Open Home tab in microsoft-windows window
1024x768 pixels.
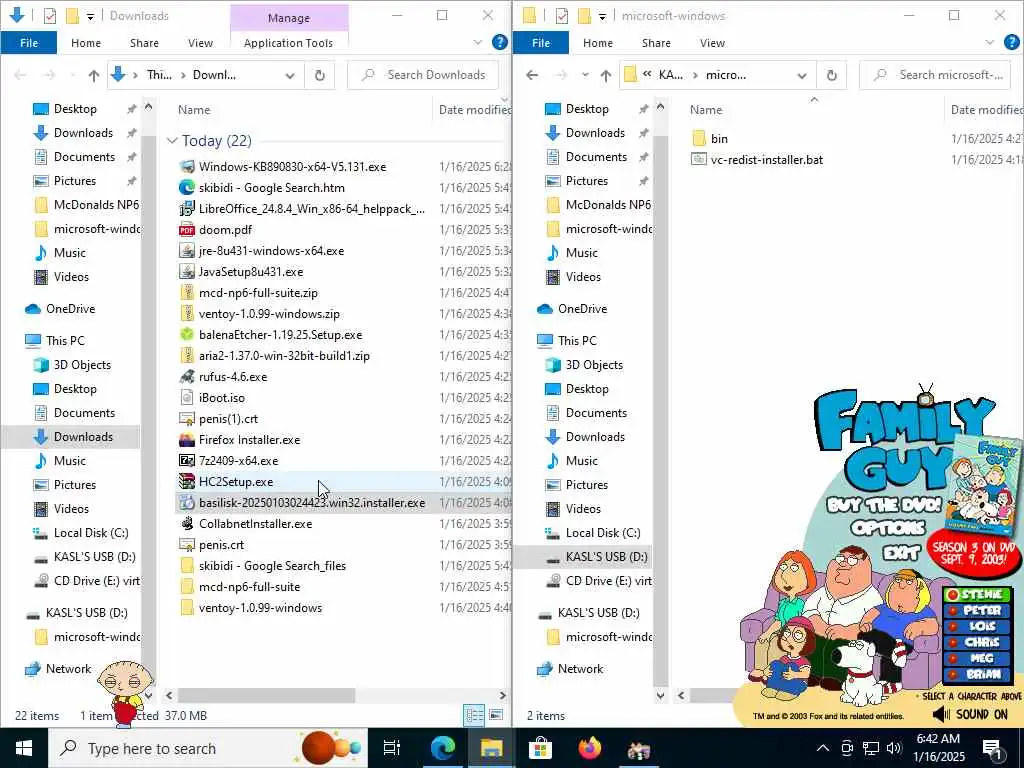coord(598,42)
